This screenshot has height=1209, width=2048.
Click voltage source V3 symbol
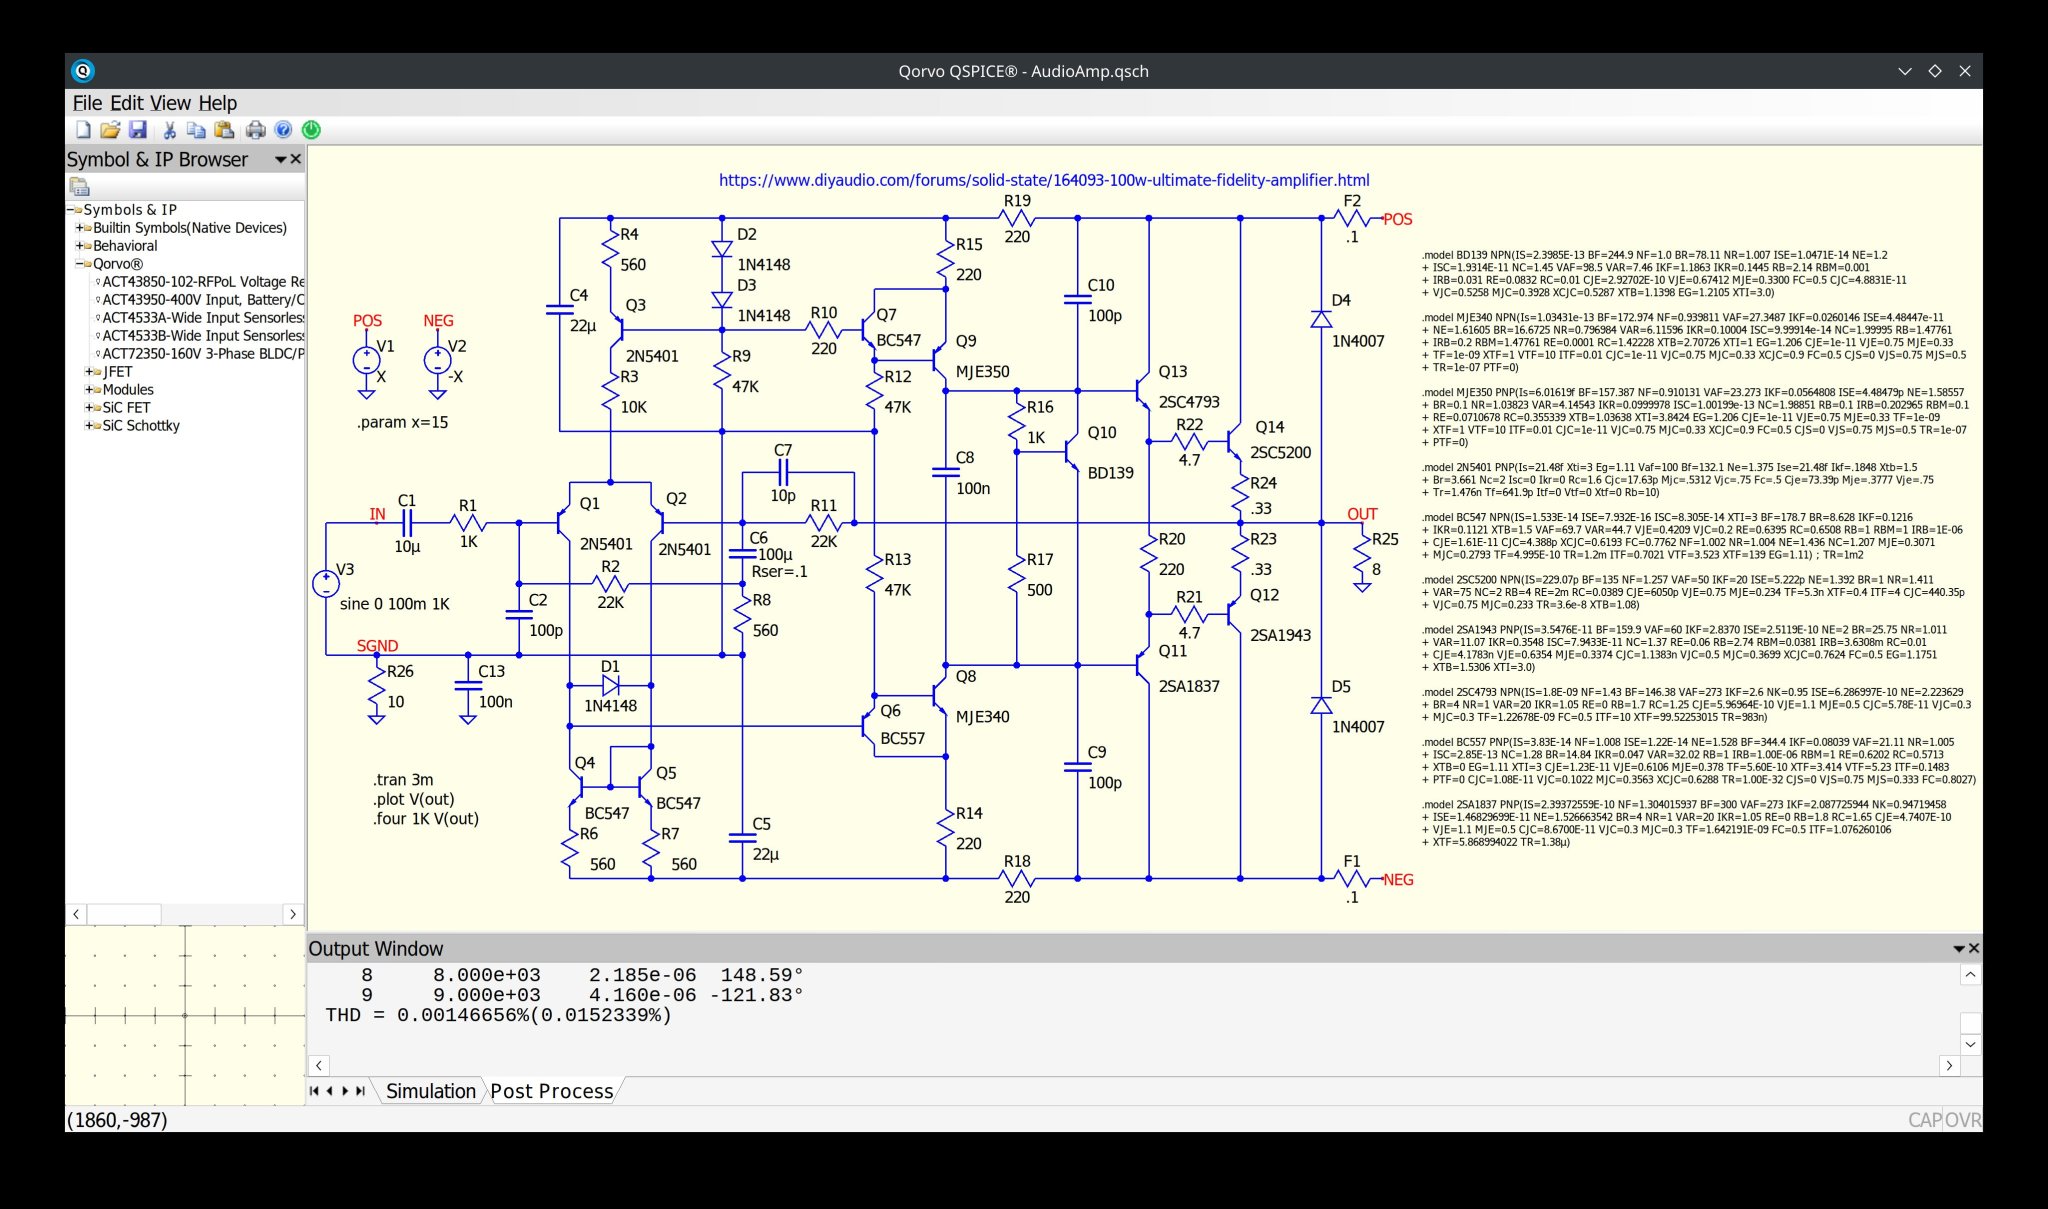(x=326, y=584)
